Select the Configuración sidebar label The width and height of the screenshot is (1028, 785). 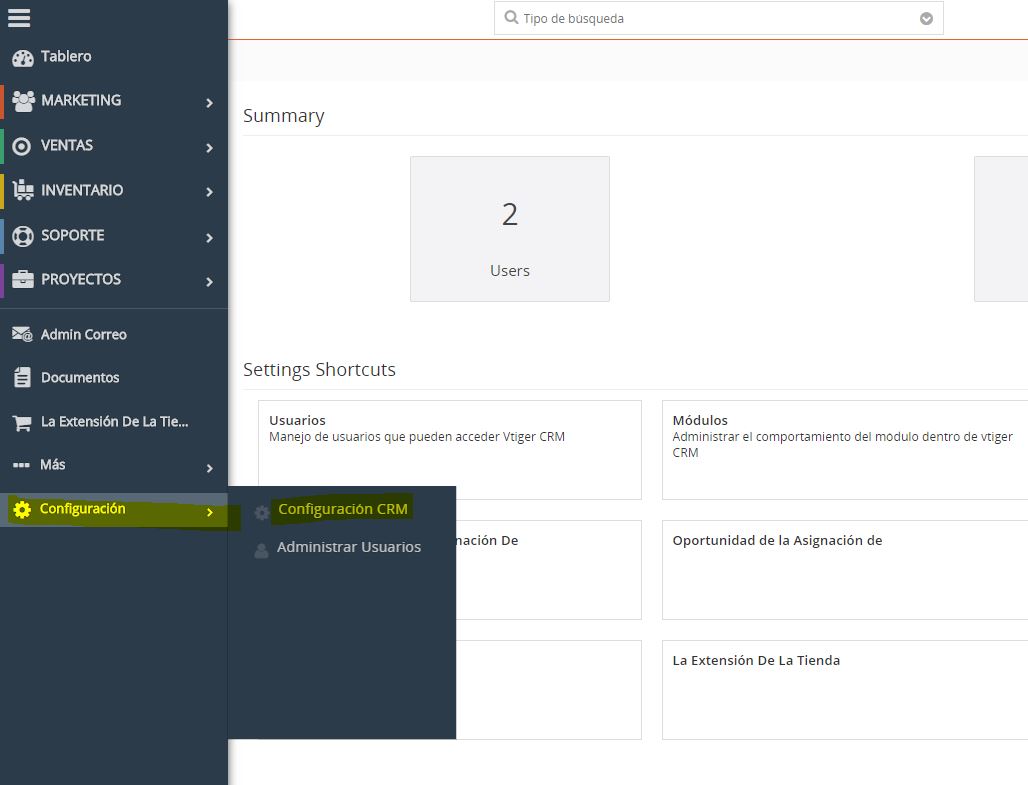pyautogui.click(x=82, y=509)
